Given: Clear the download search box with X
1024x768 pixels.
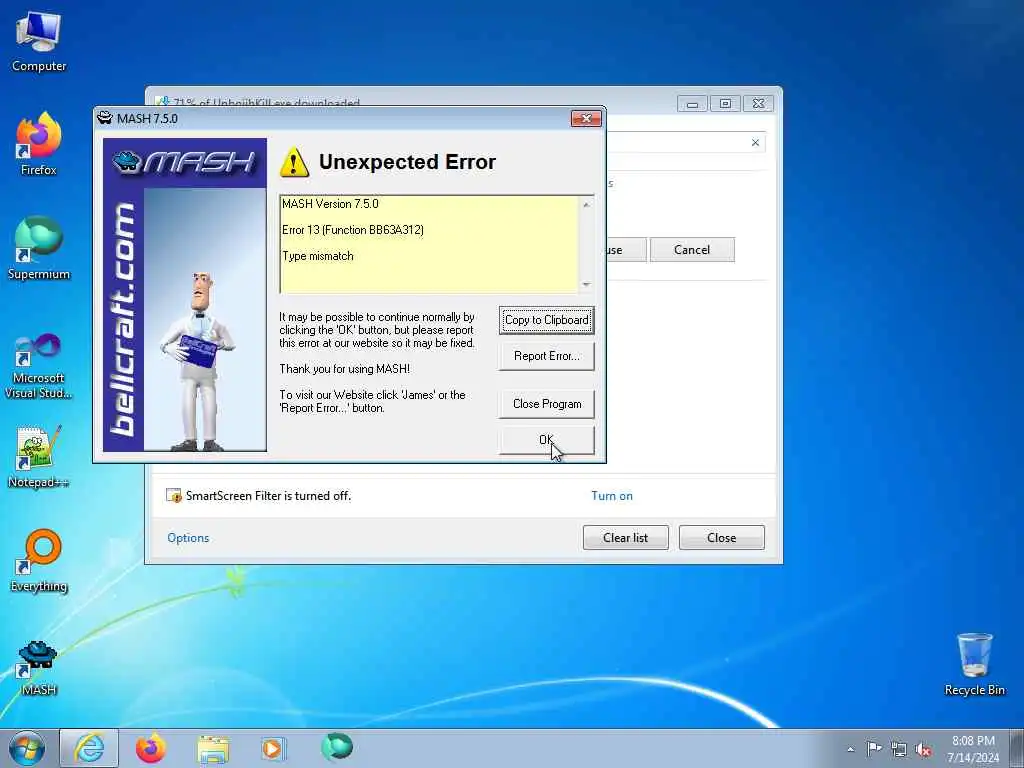Looking at the screenshot, I should (755, 142).
